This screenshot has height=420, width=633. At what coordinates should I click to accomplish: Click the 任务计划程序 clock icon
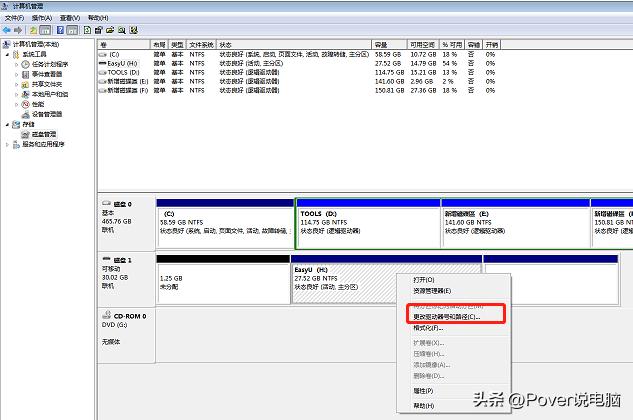click(23, 64)
